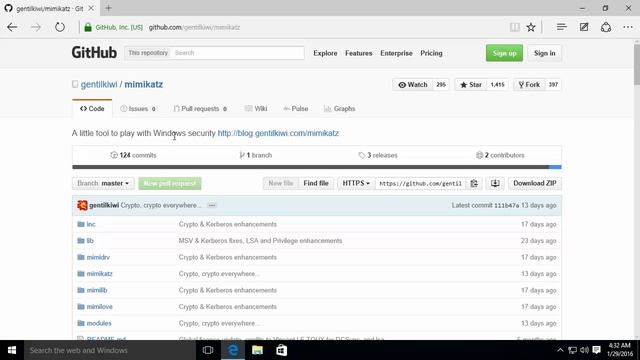Open File Explorer from the taskbar
The image size is (640, 360).
tap(257, 350)
